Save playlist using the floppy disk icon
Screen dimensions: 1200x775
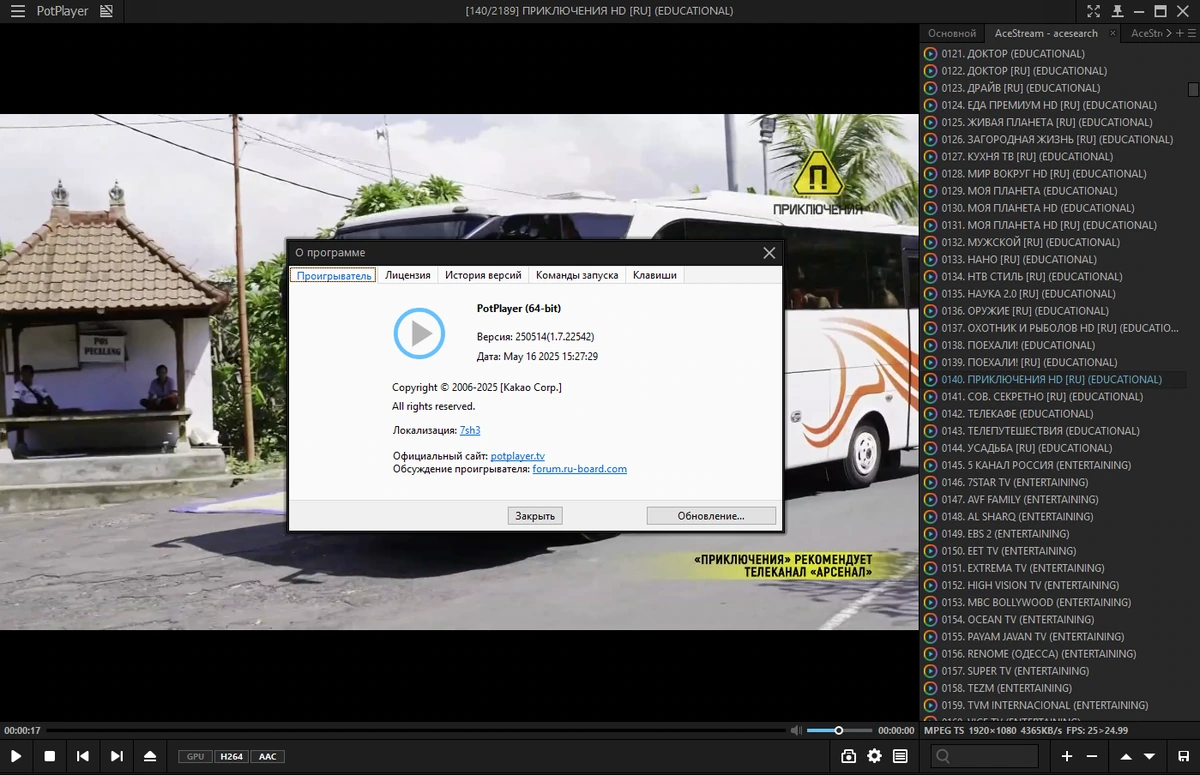tap(1184, 757)
